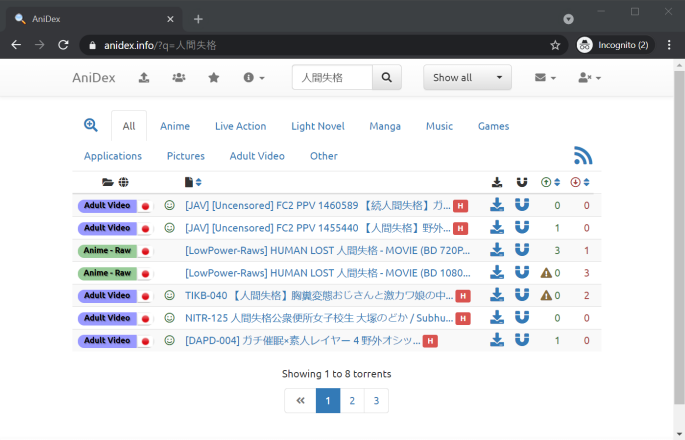Open HUMAN LOST MOVIE BD 720P link

(x=328, y=250)
